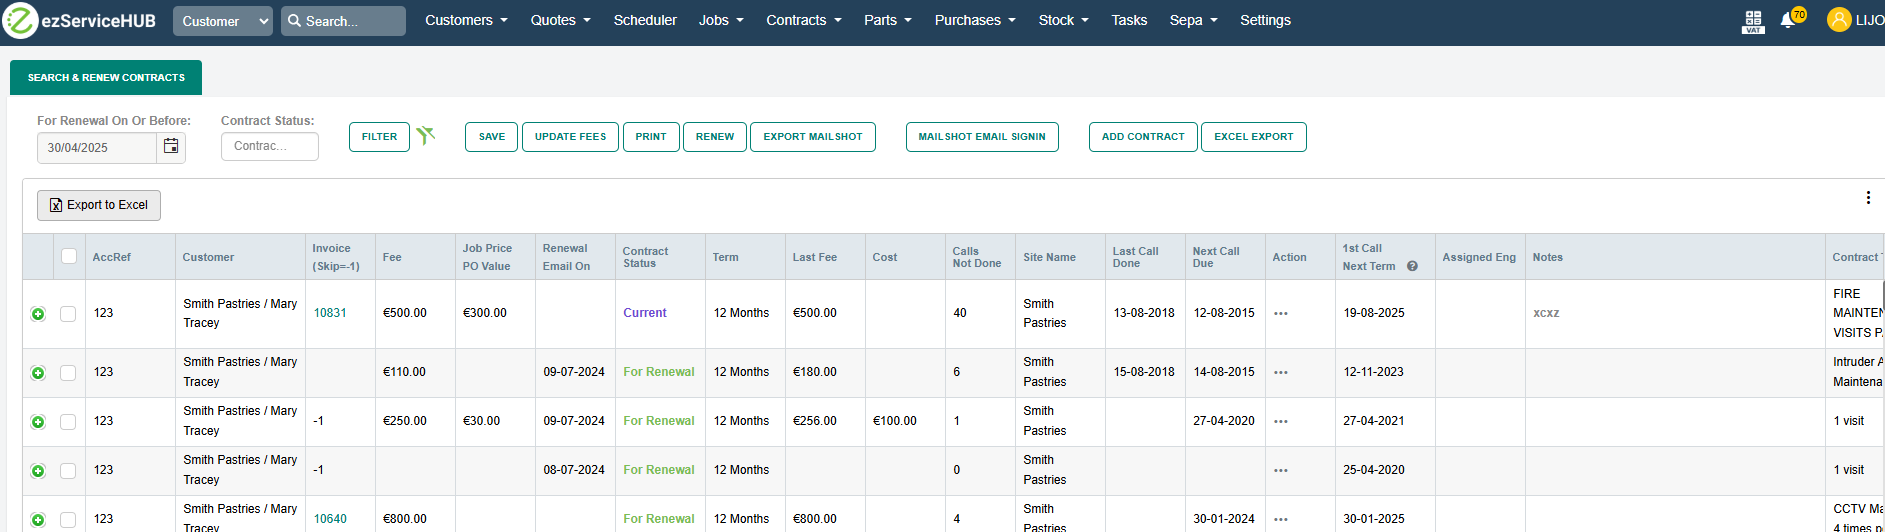Select the Search & Renew Contracts tab

[x=106, y=77]
